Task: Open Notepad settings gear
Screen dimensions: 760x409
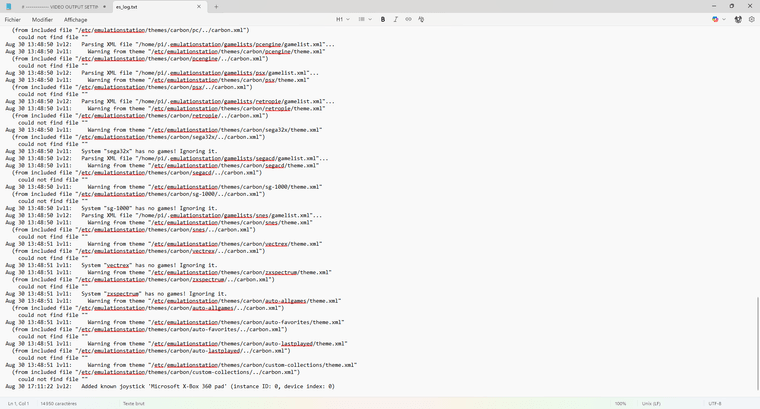Action: pyautogui.click(x=752, y=19)
